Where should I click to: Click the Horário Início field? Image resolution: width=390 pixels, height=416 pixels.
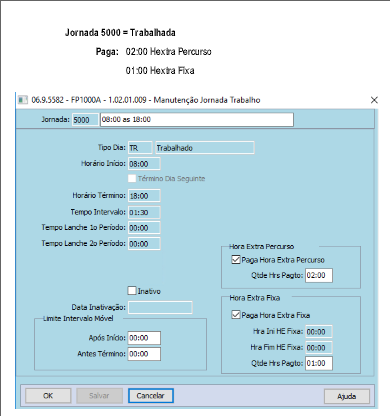tap(144, 164)
